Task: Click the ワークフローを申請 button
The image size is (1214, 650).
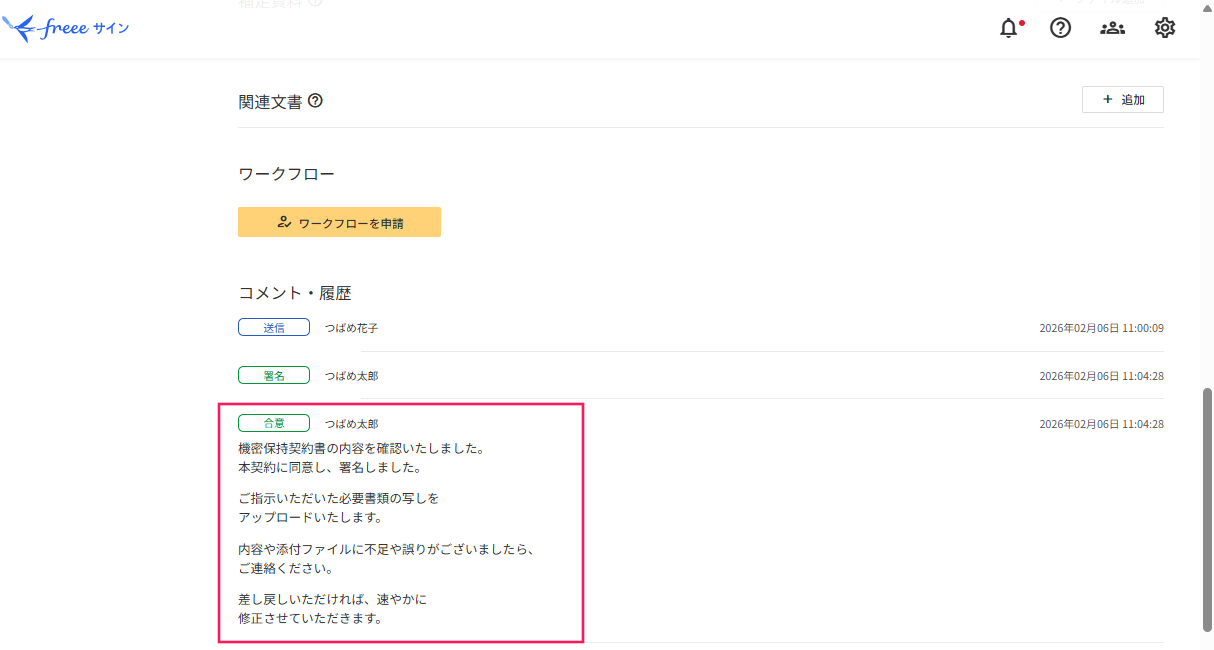Action: 339,222
